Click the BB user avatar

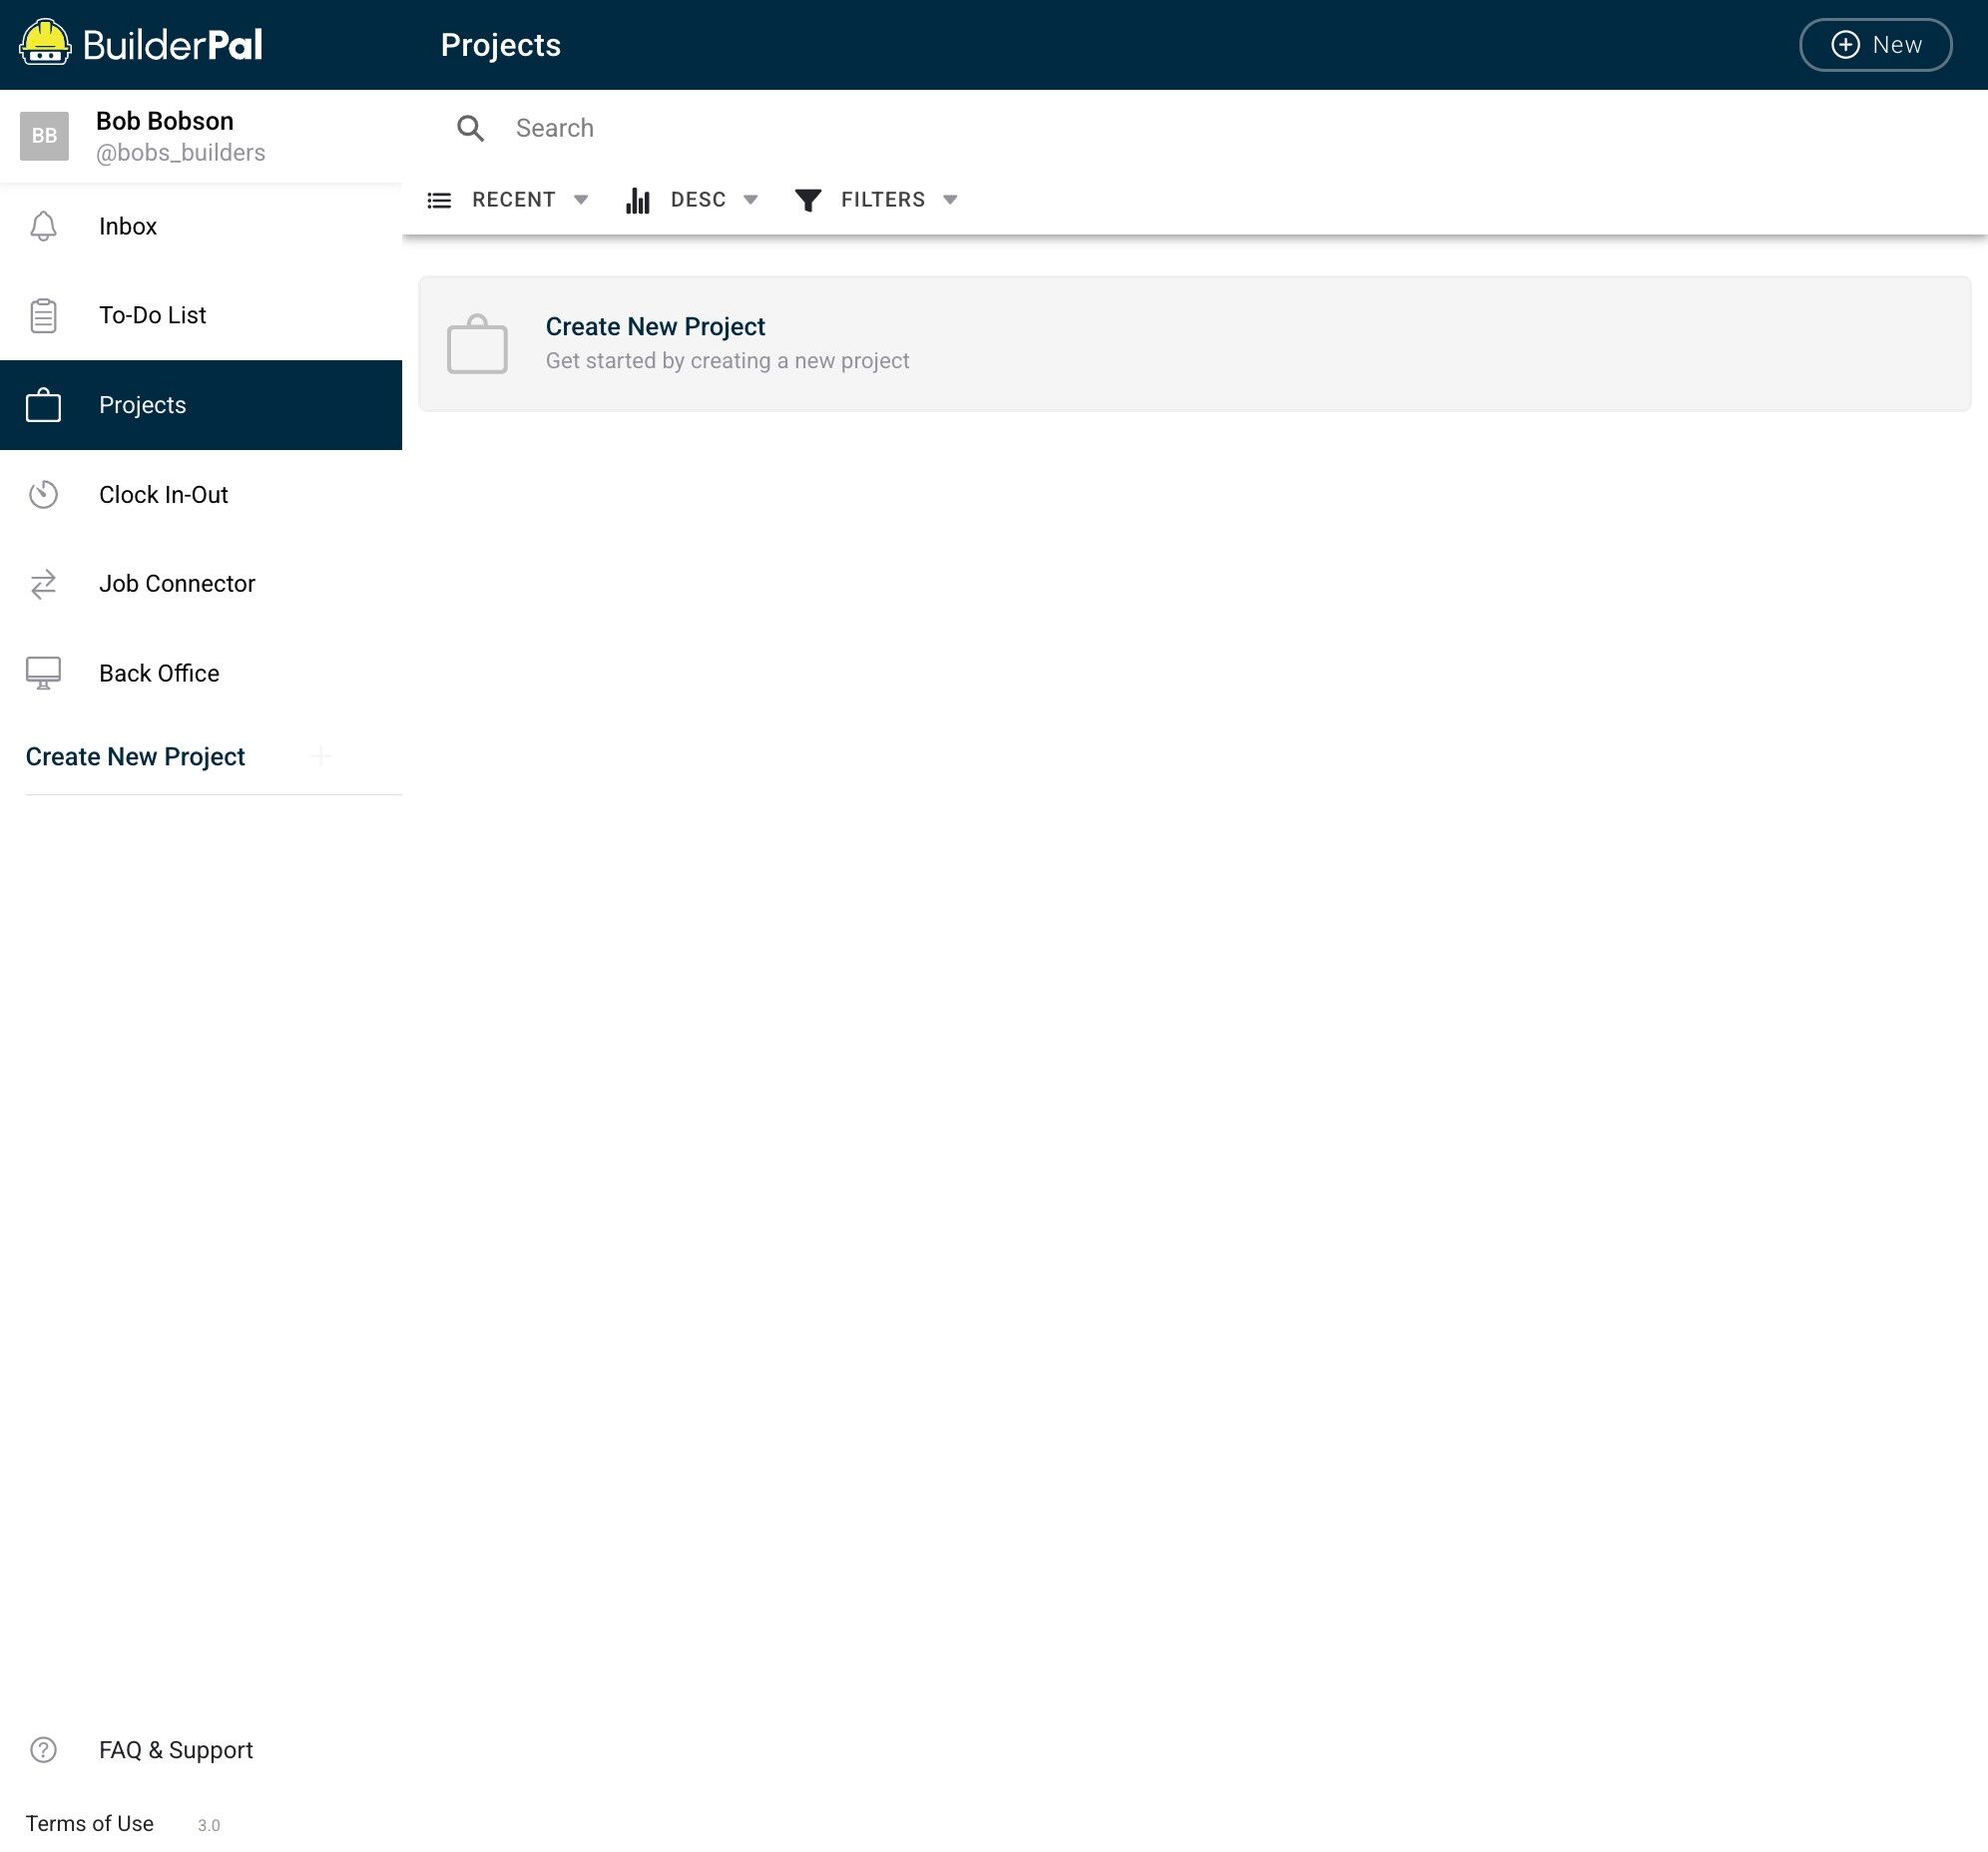(44, 136)
